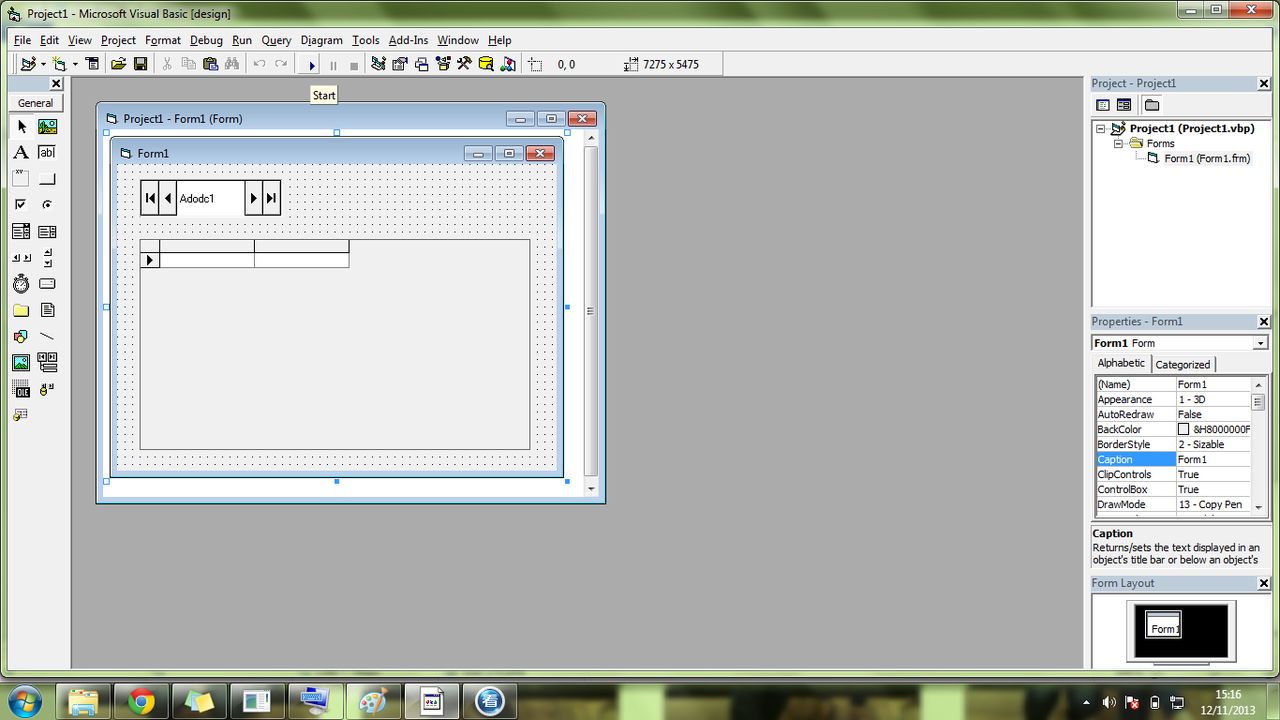Open the Add-Ins menu
Screen dimensions: 1280x720
tap(408, 40)
